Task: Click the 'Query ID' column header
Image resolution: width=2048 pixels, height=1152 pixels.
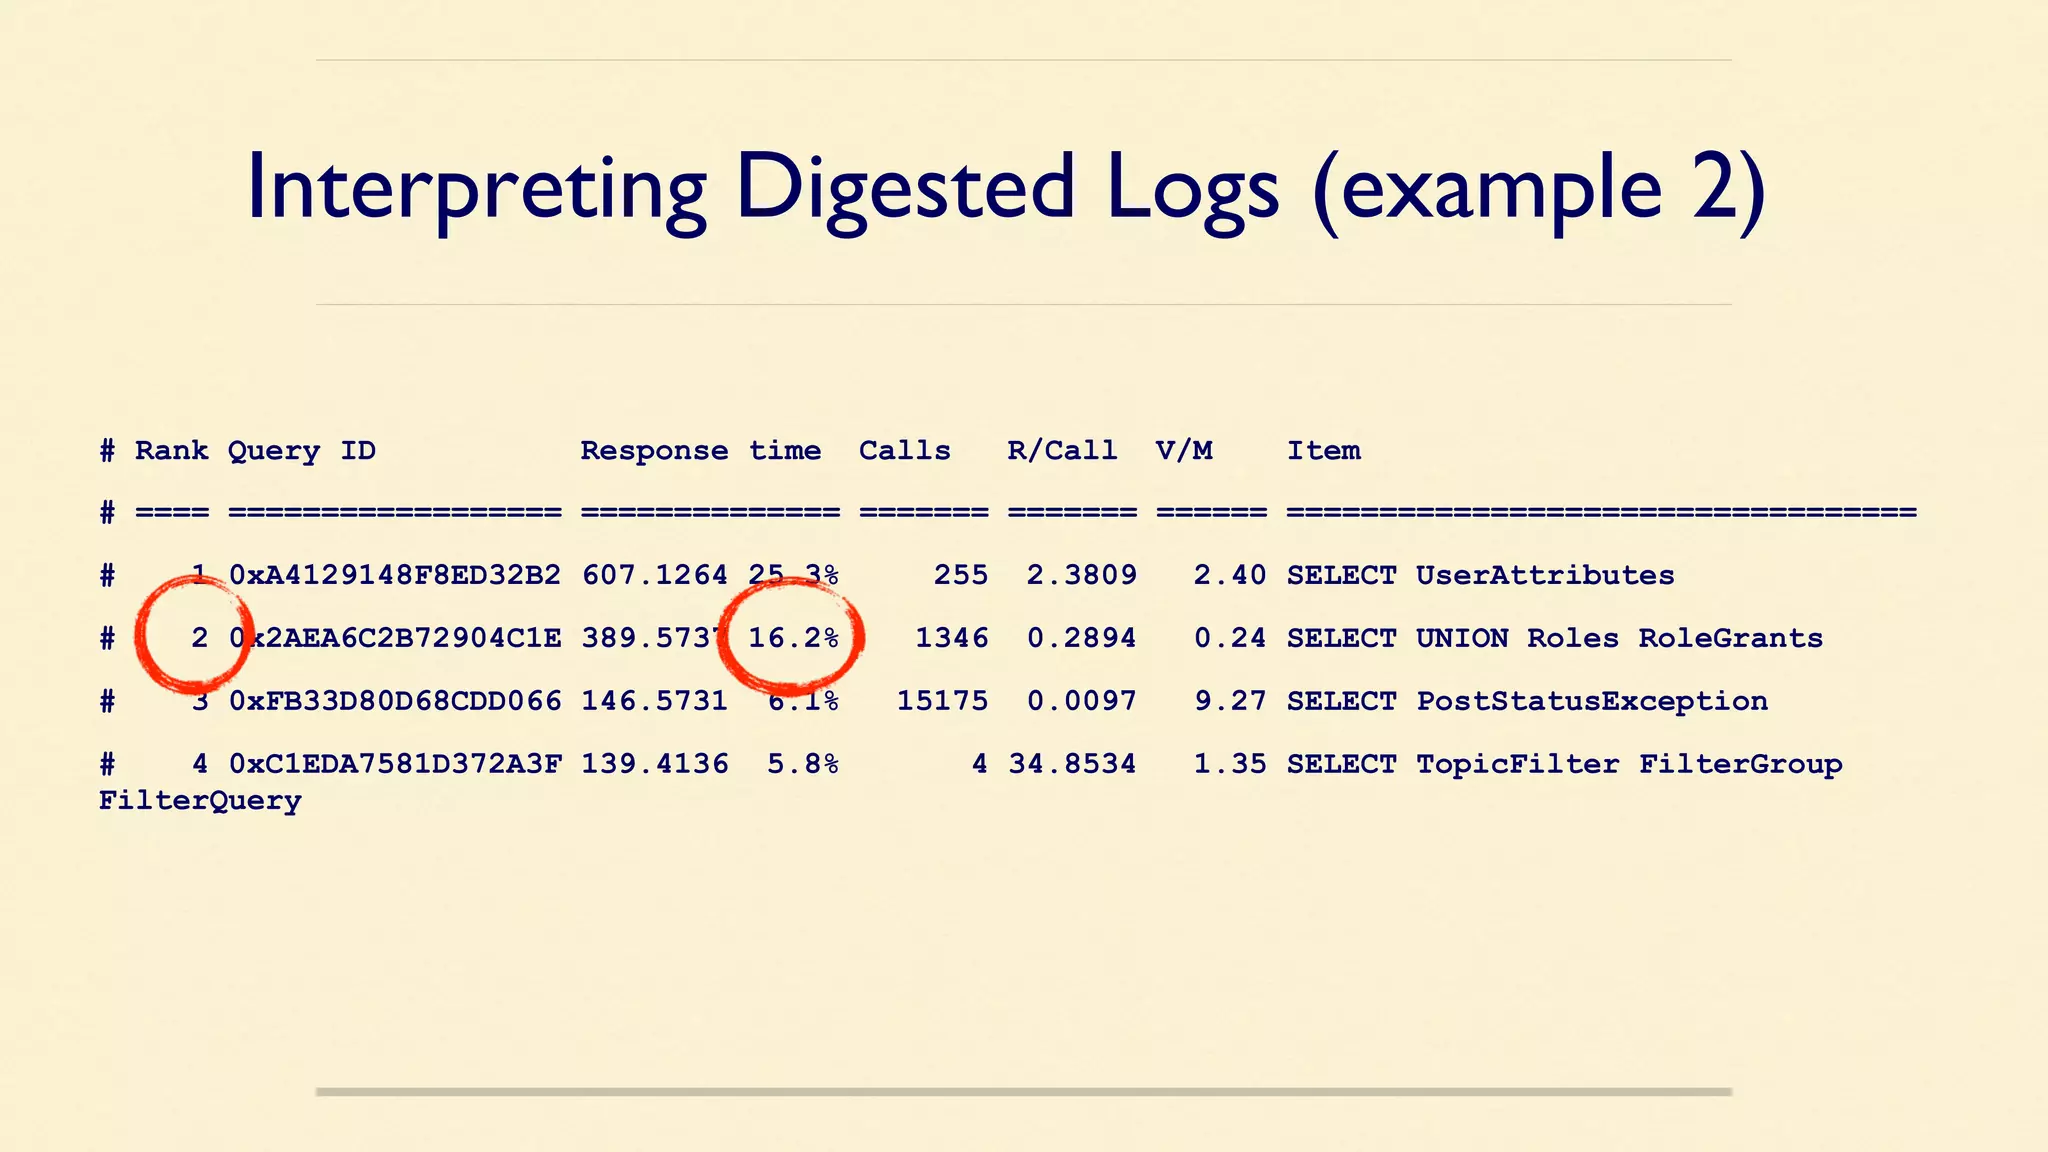Action: (302, 451)
